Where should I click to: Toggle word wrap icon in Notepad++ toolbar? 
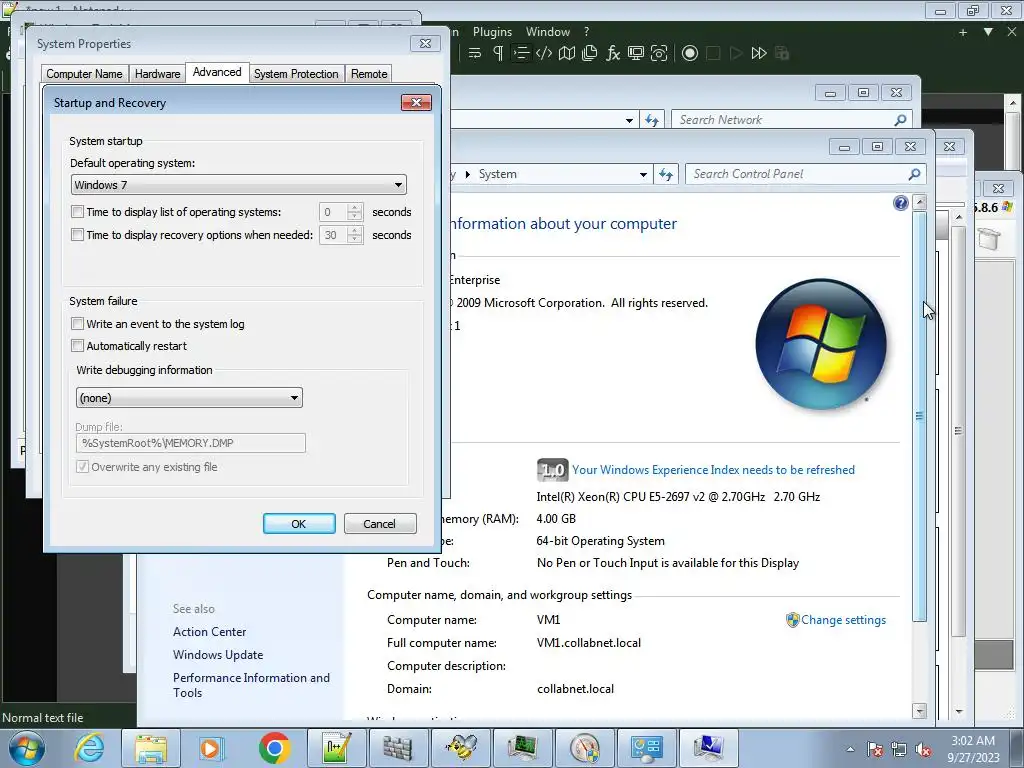click(475, 54)
